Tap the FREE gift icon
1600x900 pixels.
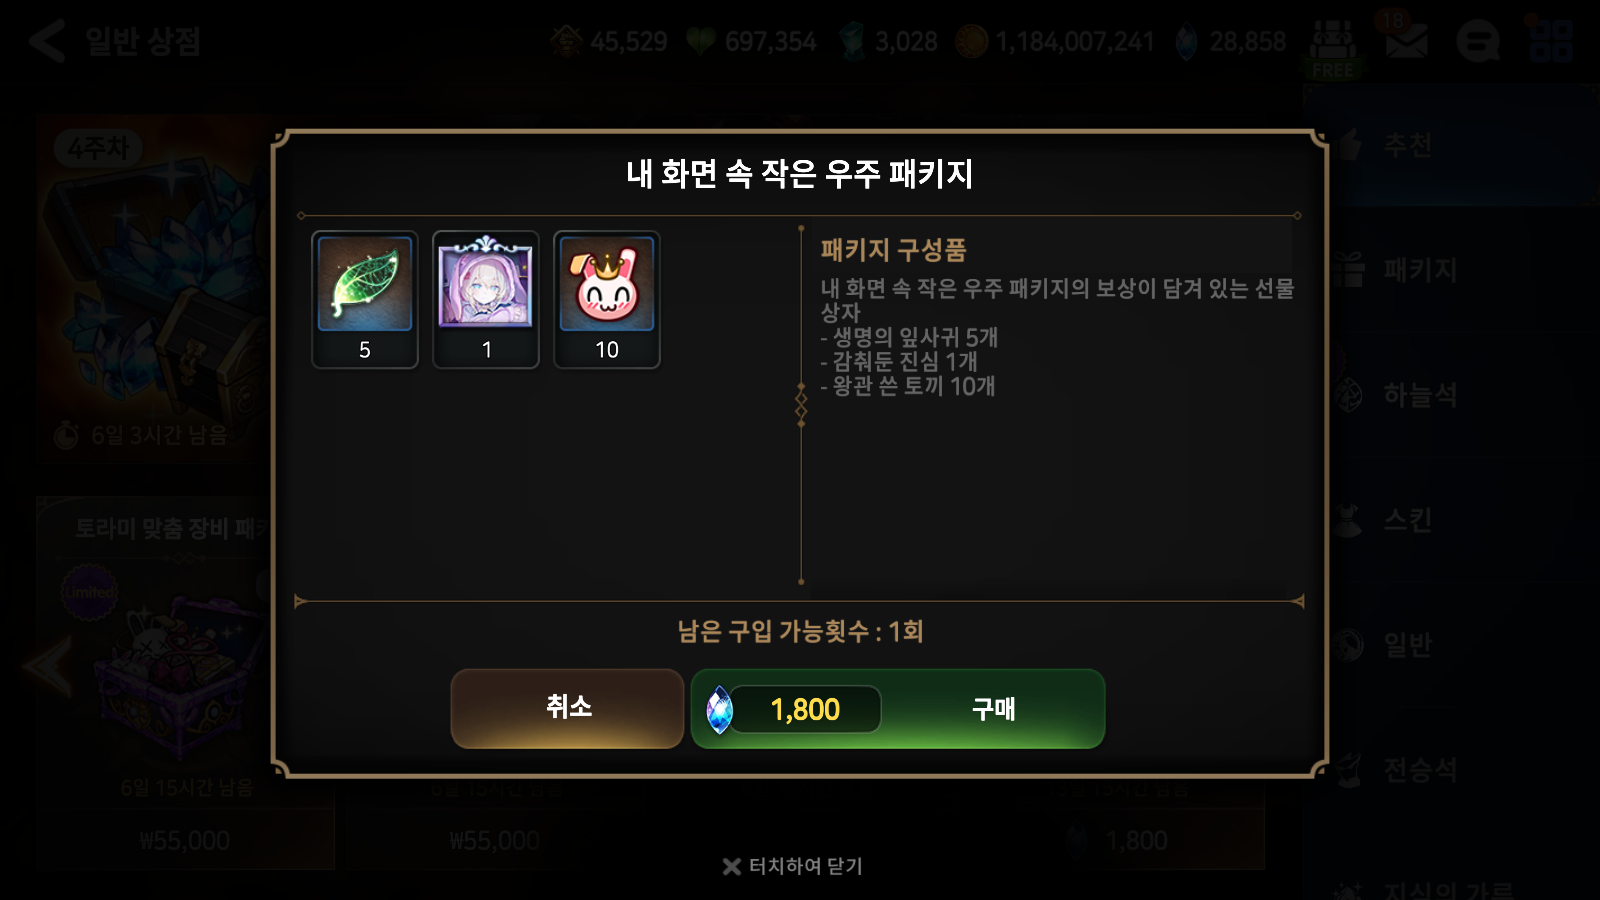coord(1332,48)
